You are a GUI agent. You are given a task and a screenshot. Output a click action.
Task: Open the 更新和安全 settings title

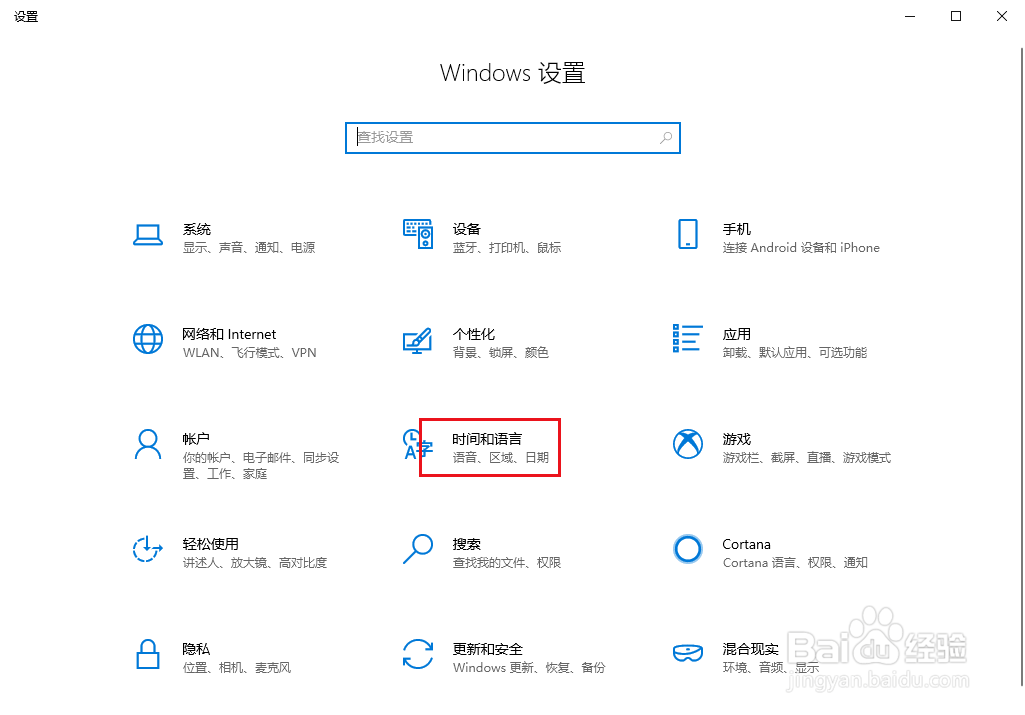click(488, 649)
